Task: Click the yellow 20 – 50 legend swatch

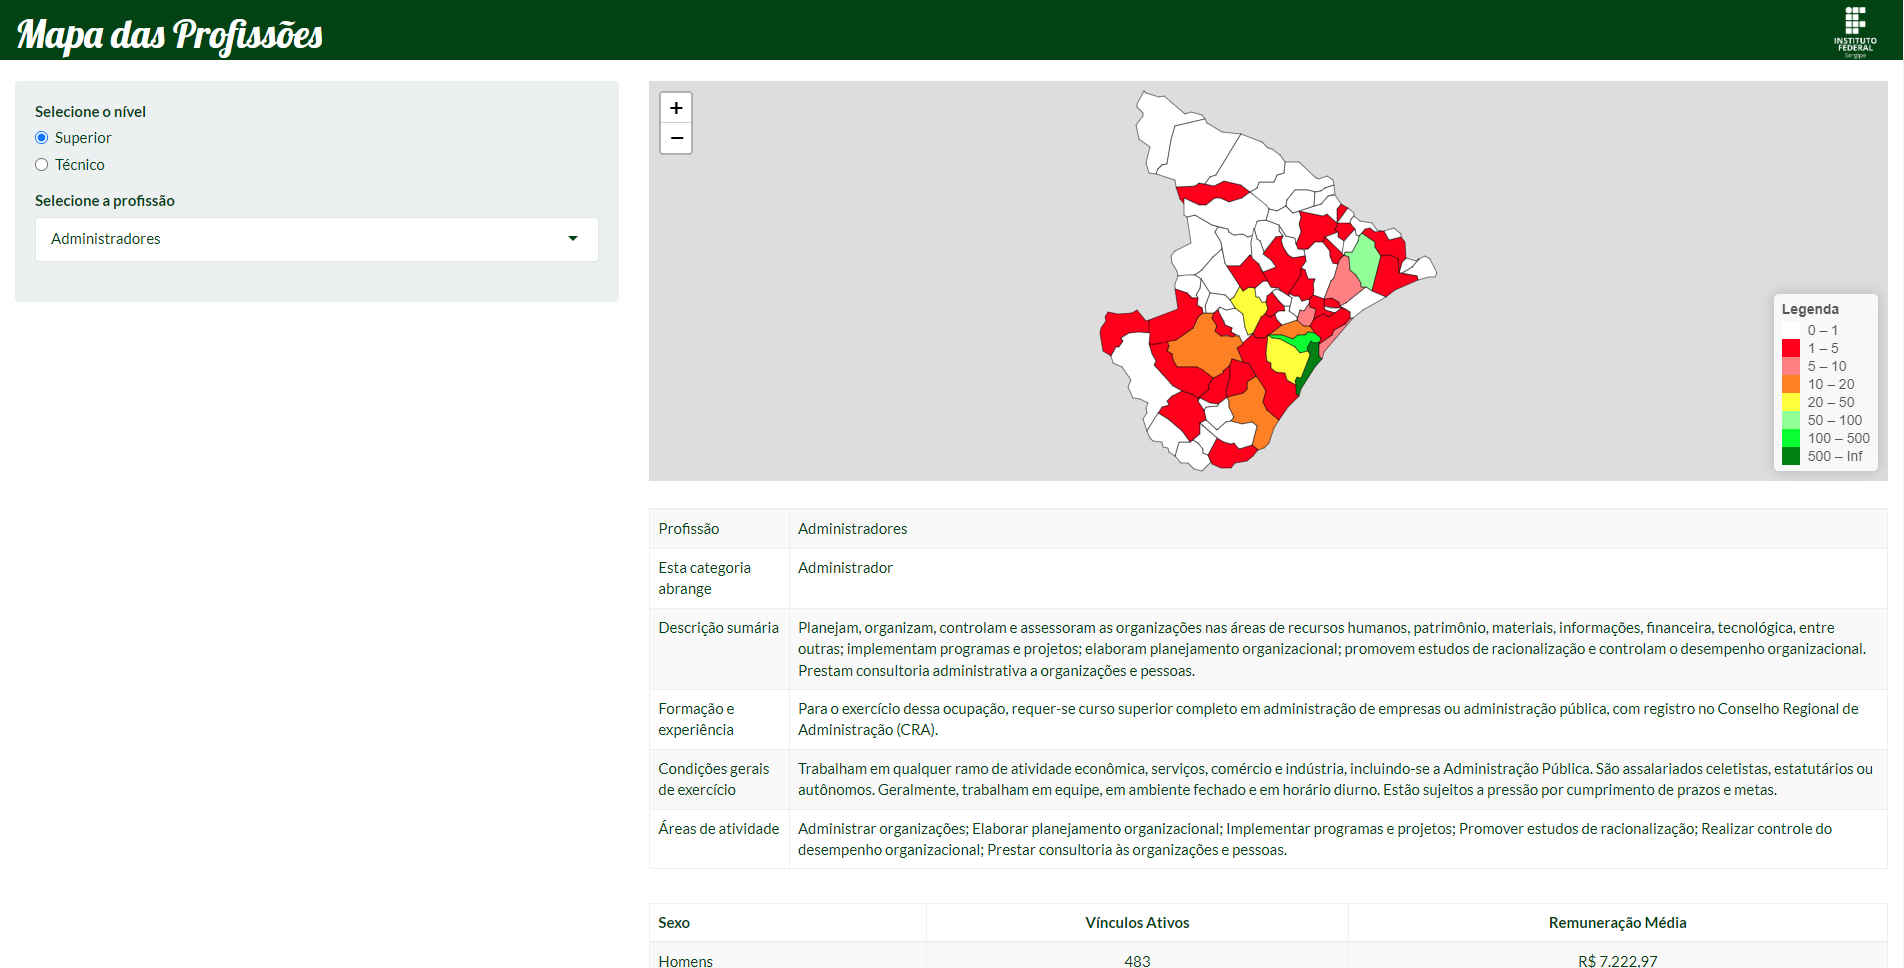Action: point(1791,402)
